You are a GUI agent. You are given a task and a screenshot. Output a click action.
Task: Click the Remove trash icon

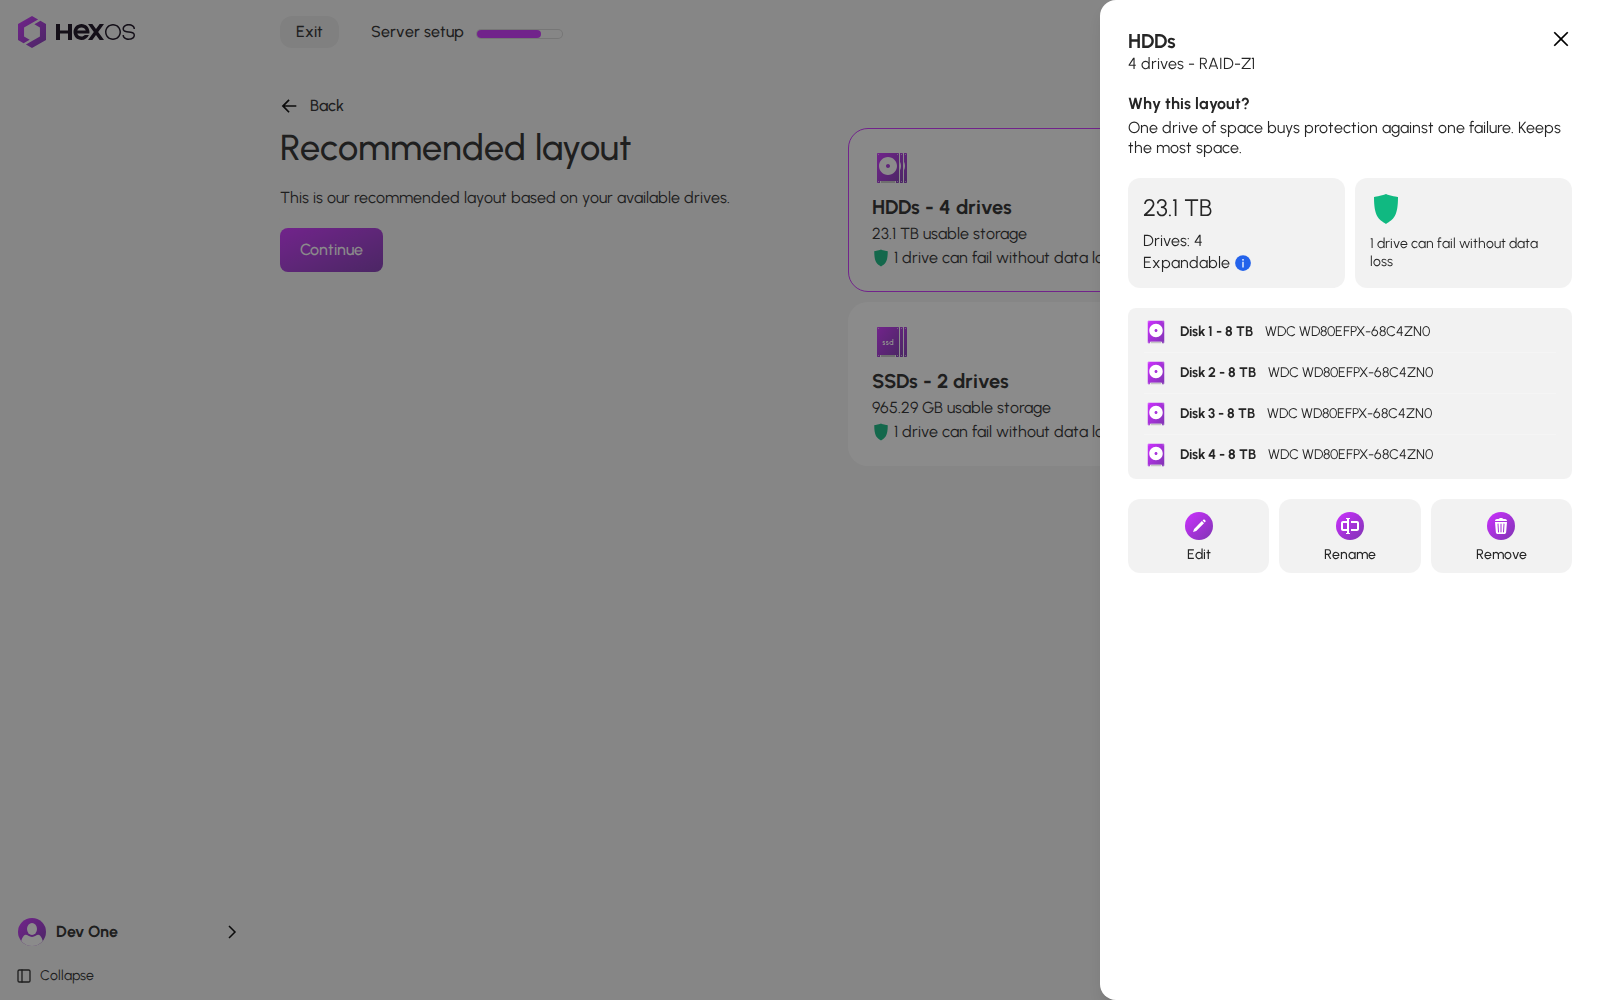pos(1501,526)
